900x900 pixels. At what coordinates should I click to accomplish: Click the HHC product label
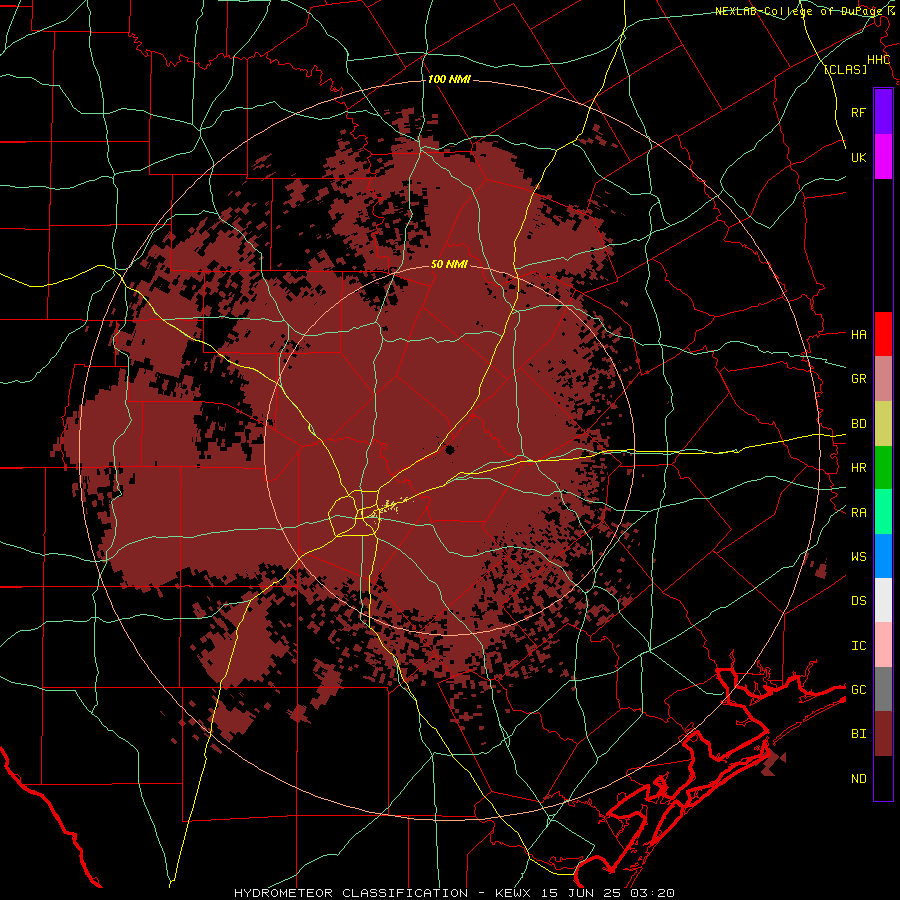[x=878, y=60]
